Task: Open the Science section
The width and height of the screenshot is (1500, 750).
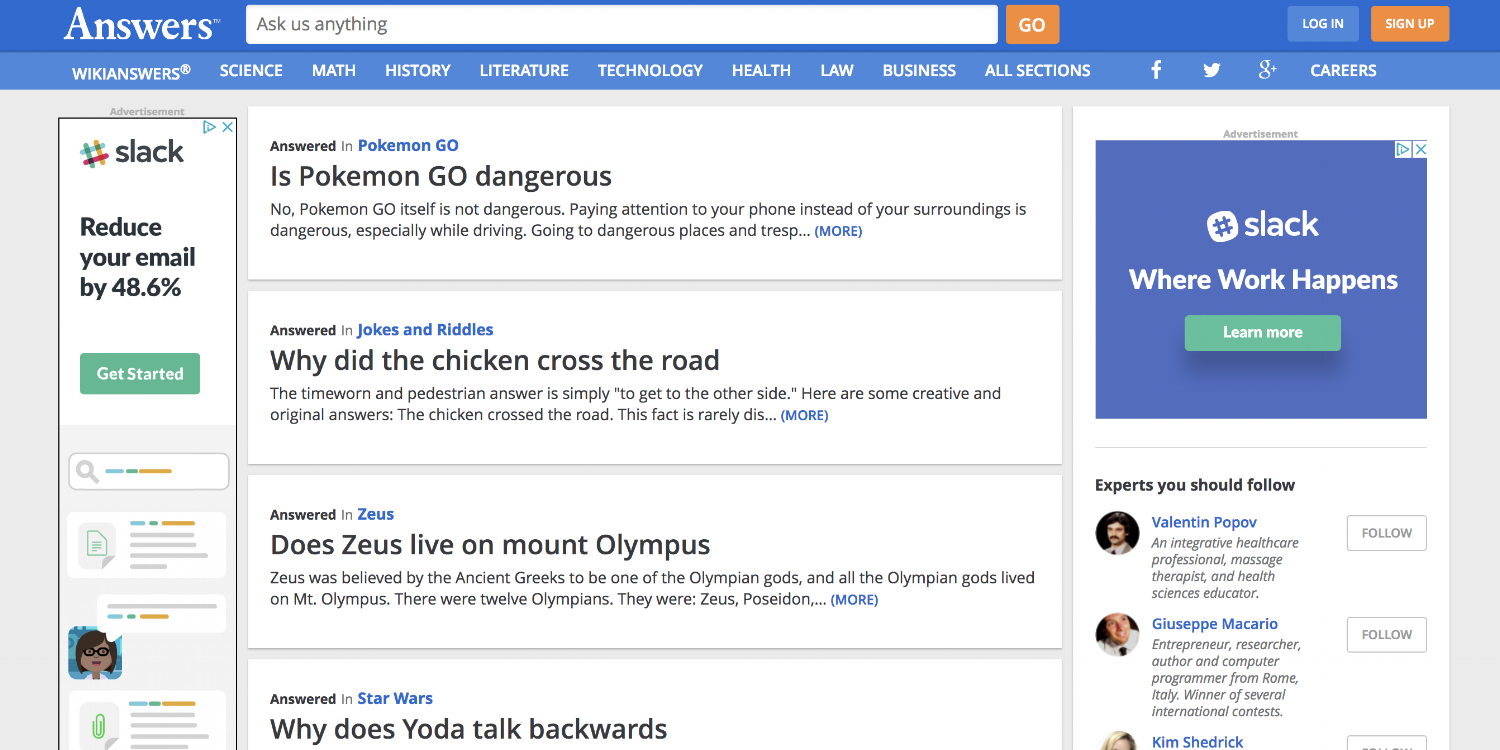Action: click(251, 71)
